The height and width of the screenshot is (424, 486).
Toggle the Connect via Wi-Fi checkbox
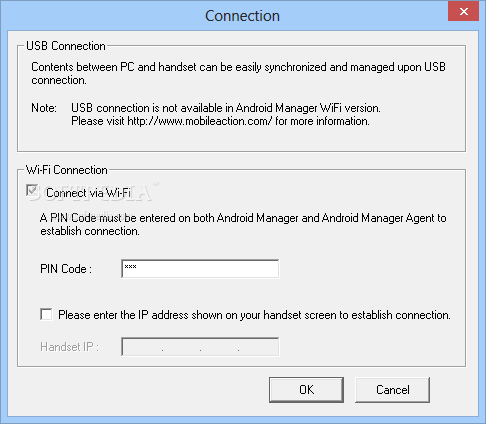[x=32, y=191]
